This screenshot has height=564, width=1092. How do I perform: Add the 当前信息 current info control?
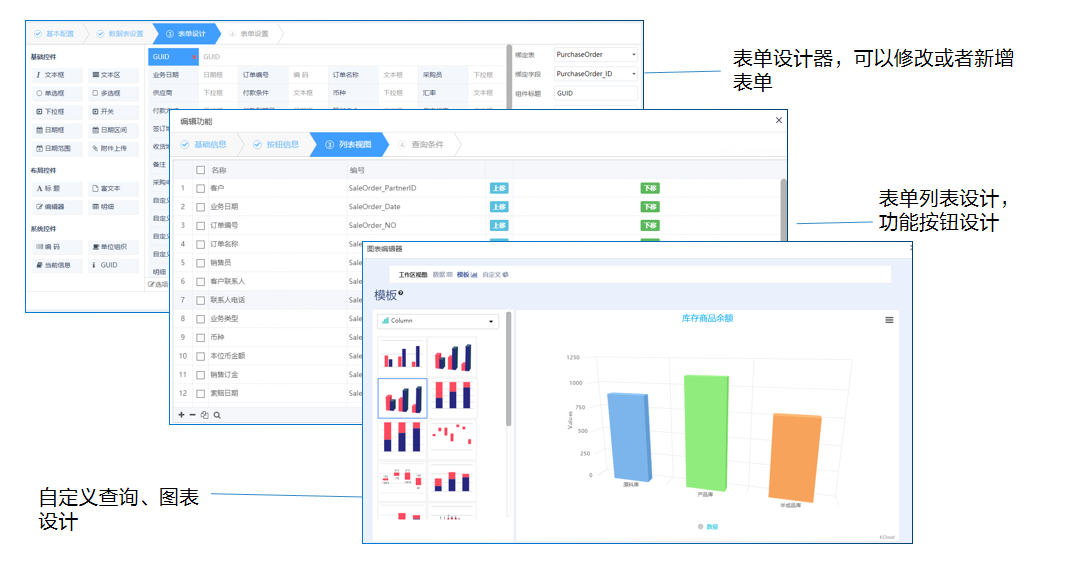(56, 265)
